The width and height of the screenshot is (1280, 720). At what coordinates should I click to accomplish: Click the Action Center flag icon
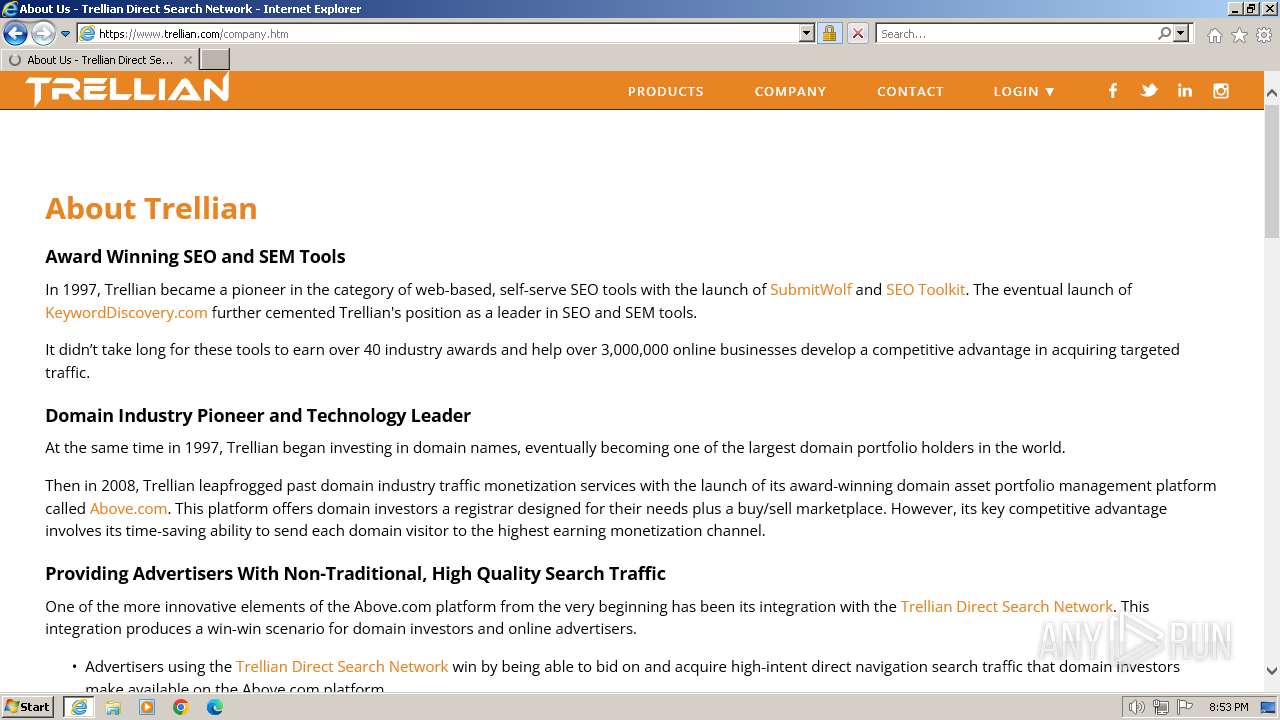click(1185, 707)
